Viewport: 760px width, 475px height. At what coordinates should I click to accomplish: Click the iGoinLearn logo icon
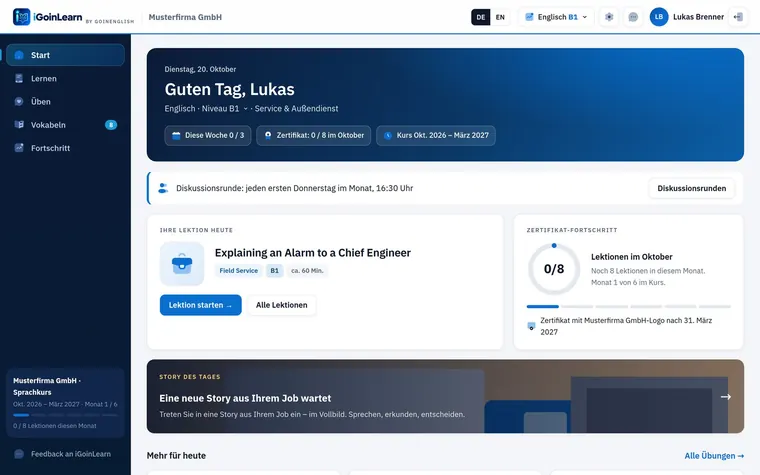tap(21, 17)
